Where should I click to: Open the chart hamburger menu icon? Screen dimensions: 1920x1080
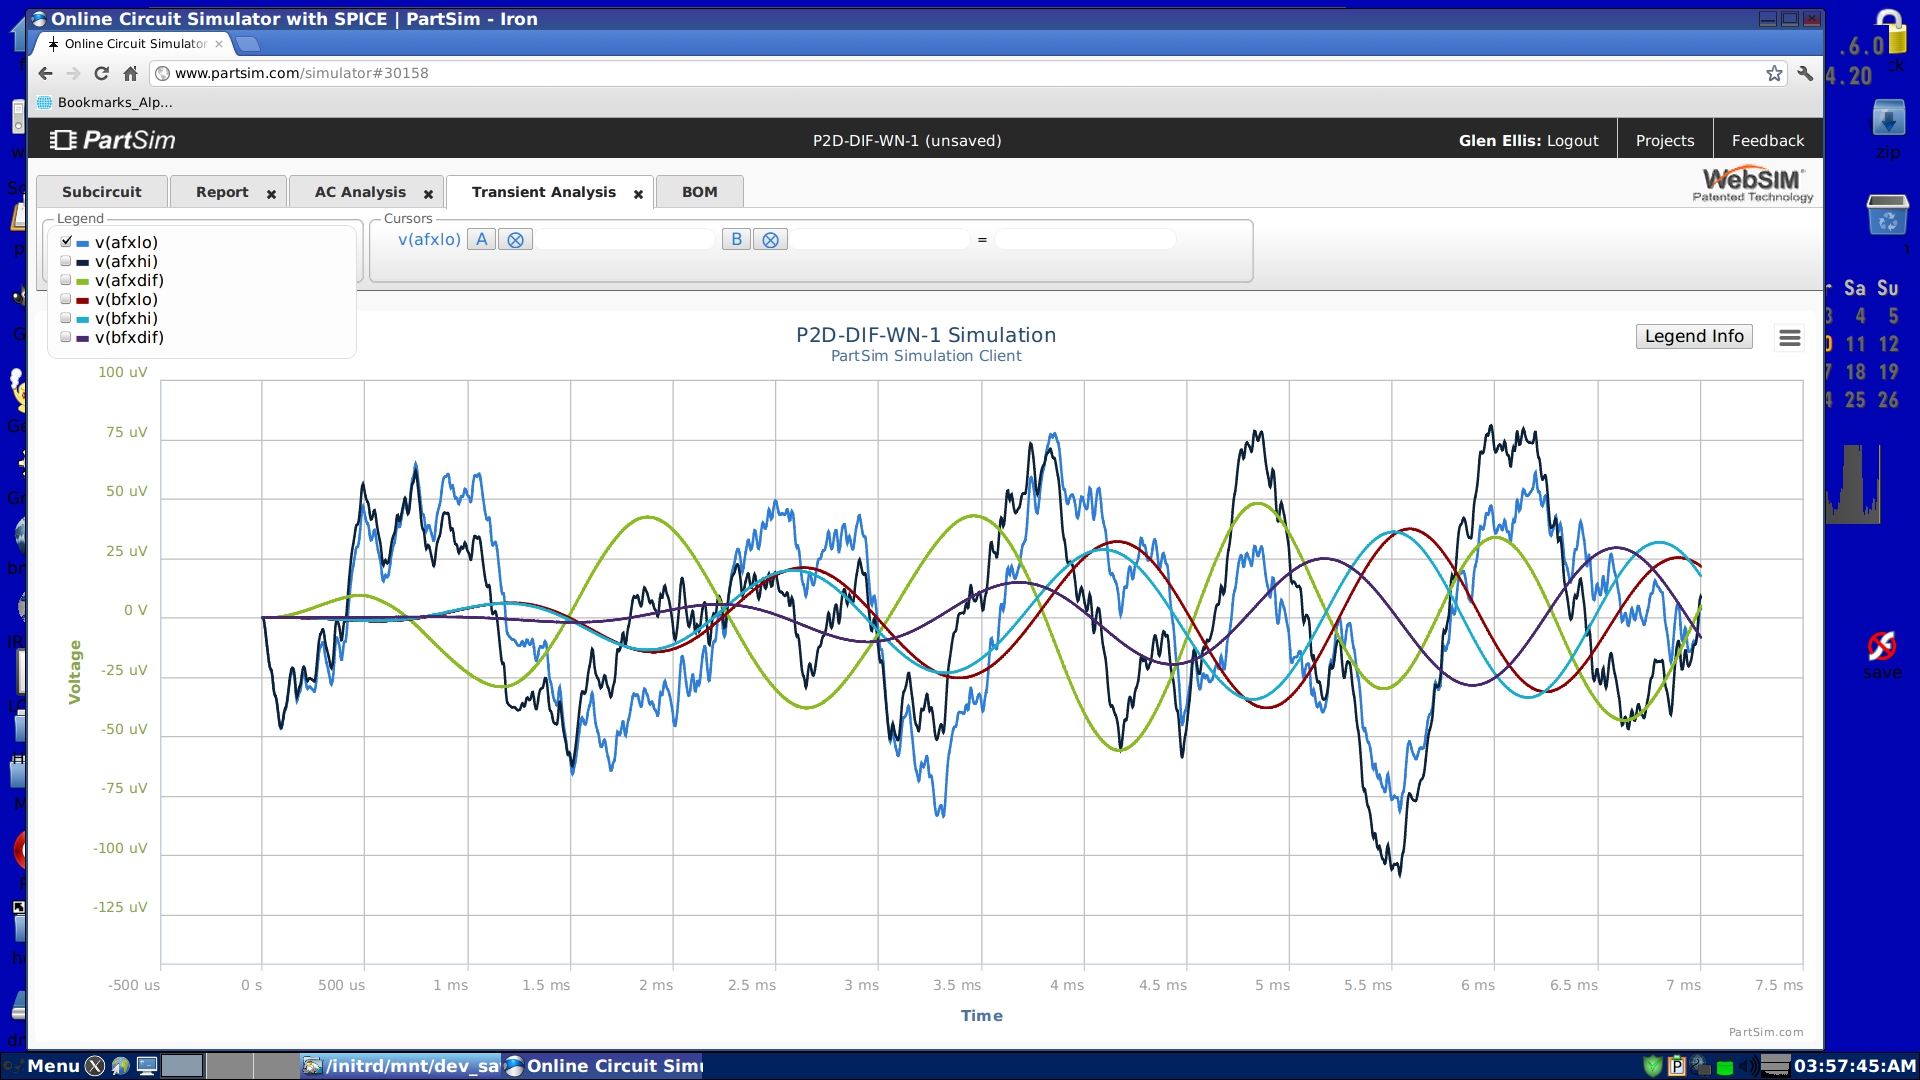pyautogui.click(x=1789, y=338)
